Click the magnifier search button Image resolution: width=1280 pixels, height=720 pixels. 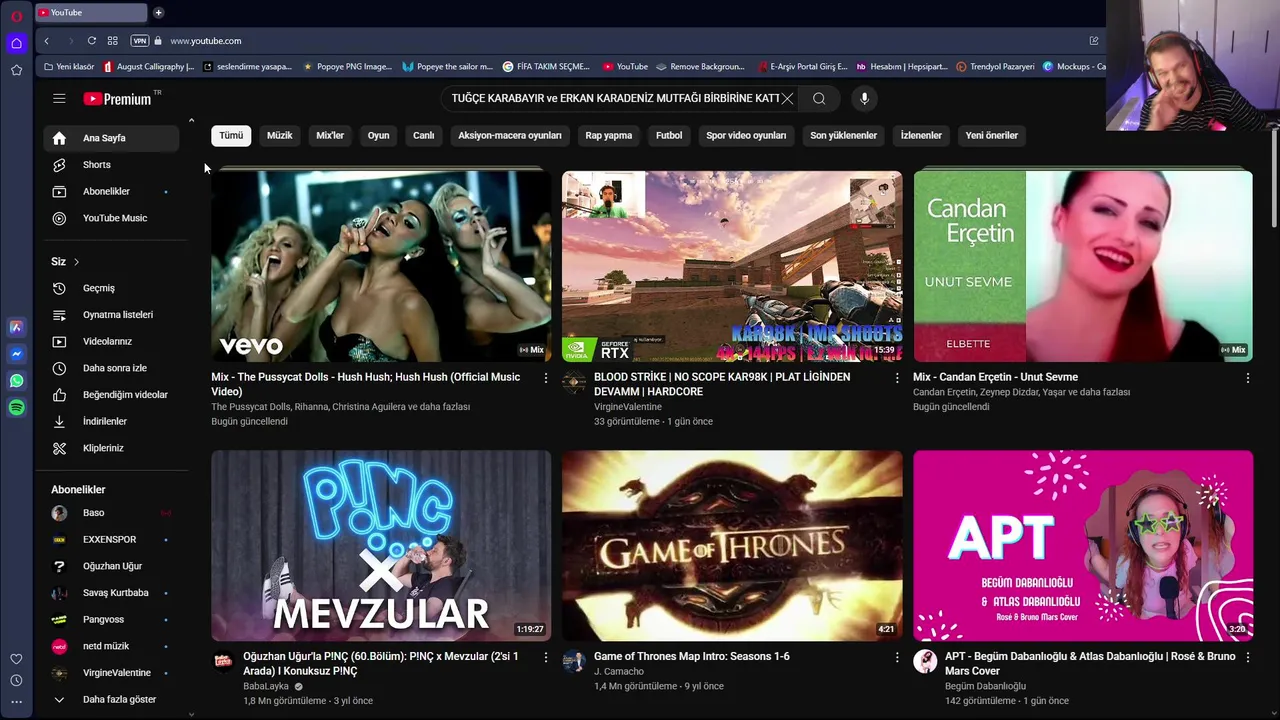[819, 98]
